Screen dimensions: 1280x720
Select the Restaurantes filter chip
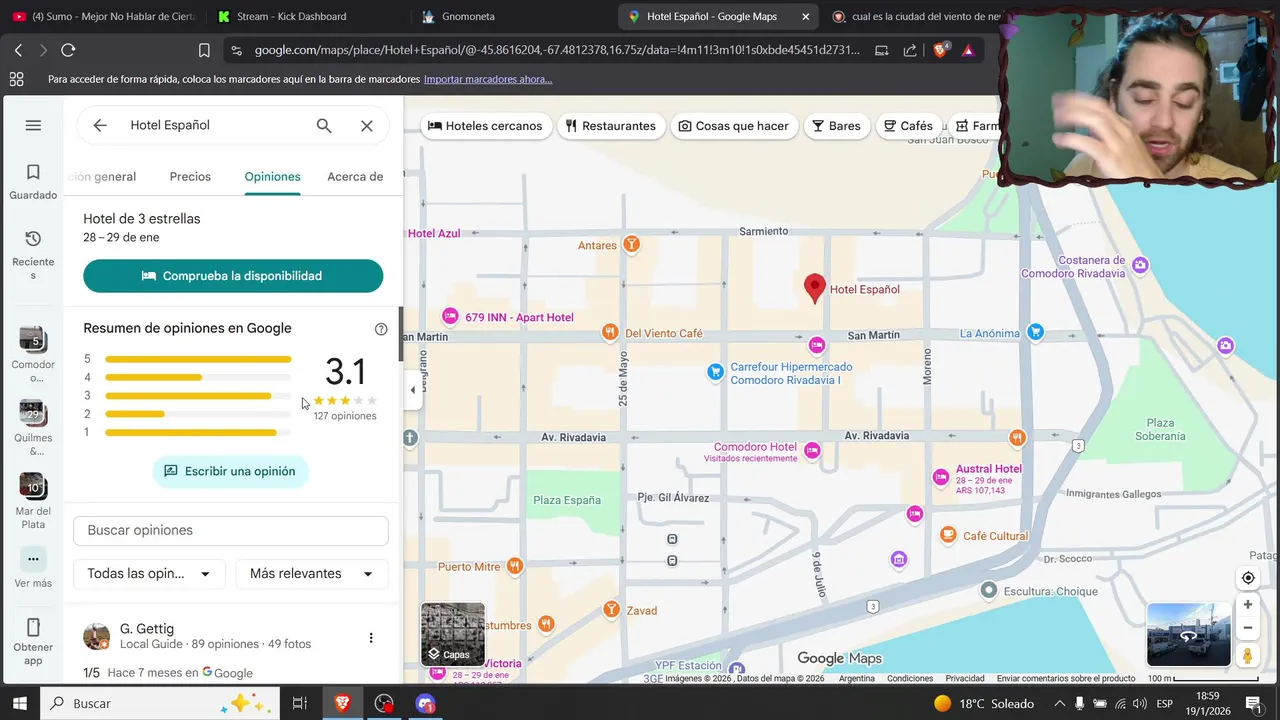[x=610, y=126]
